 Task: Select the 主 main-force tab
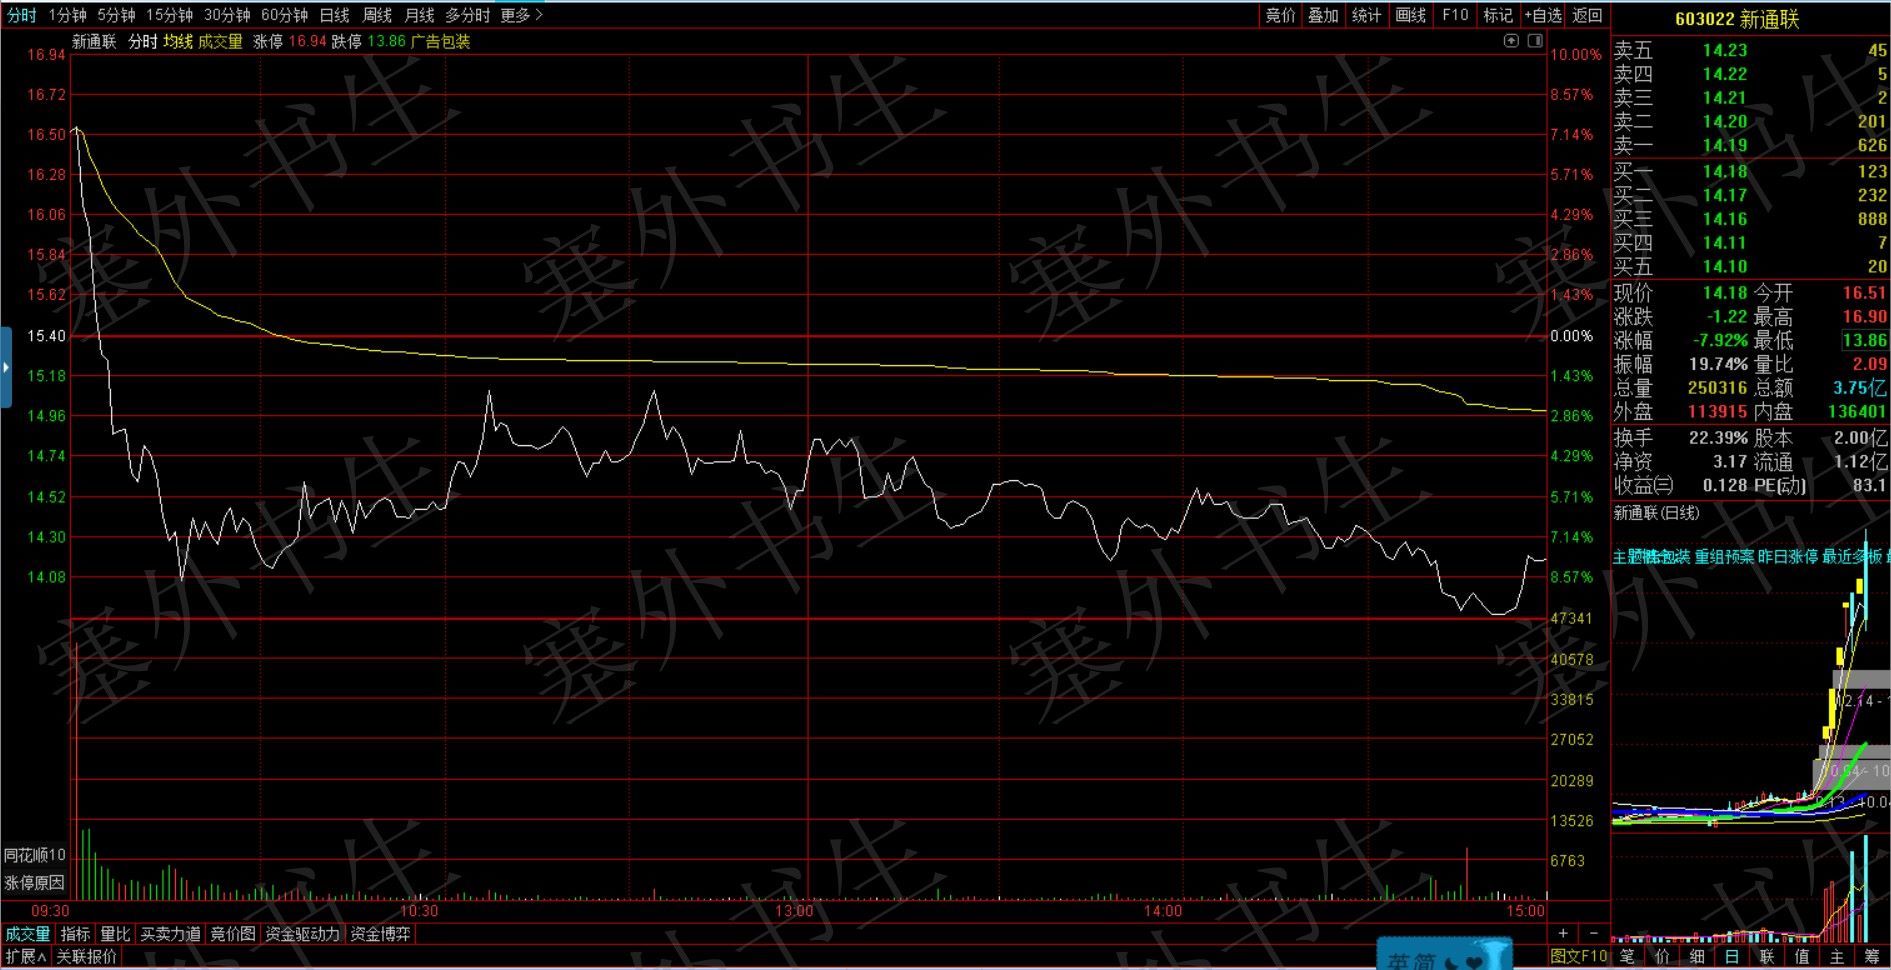(1837, 956)
